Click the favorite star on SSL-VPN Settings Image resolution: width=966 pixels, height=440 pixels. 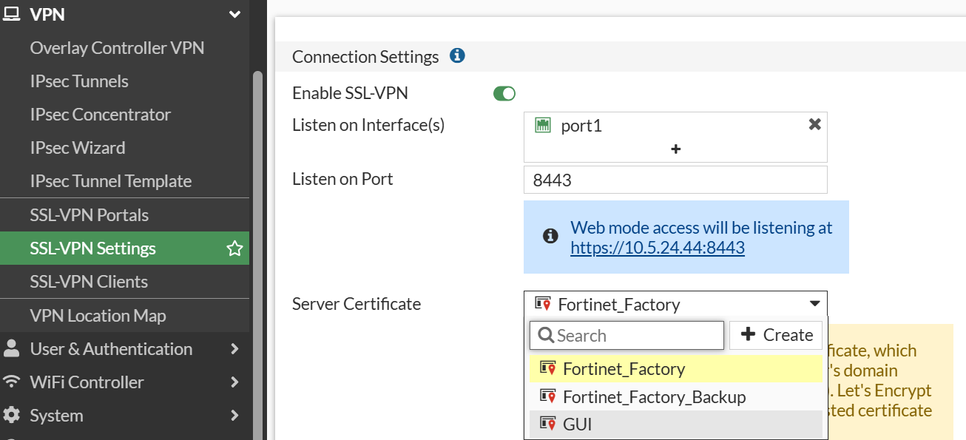pos(235,249)
